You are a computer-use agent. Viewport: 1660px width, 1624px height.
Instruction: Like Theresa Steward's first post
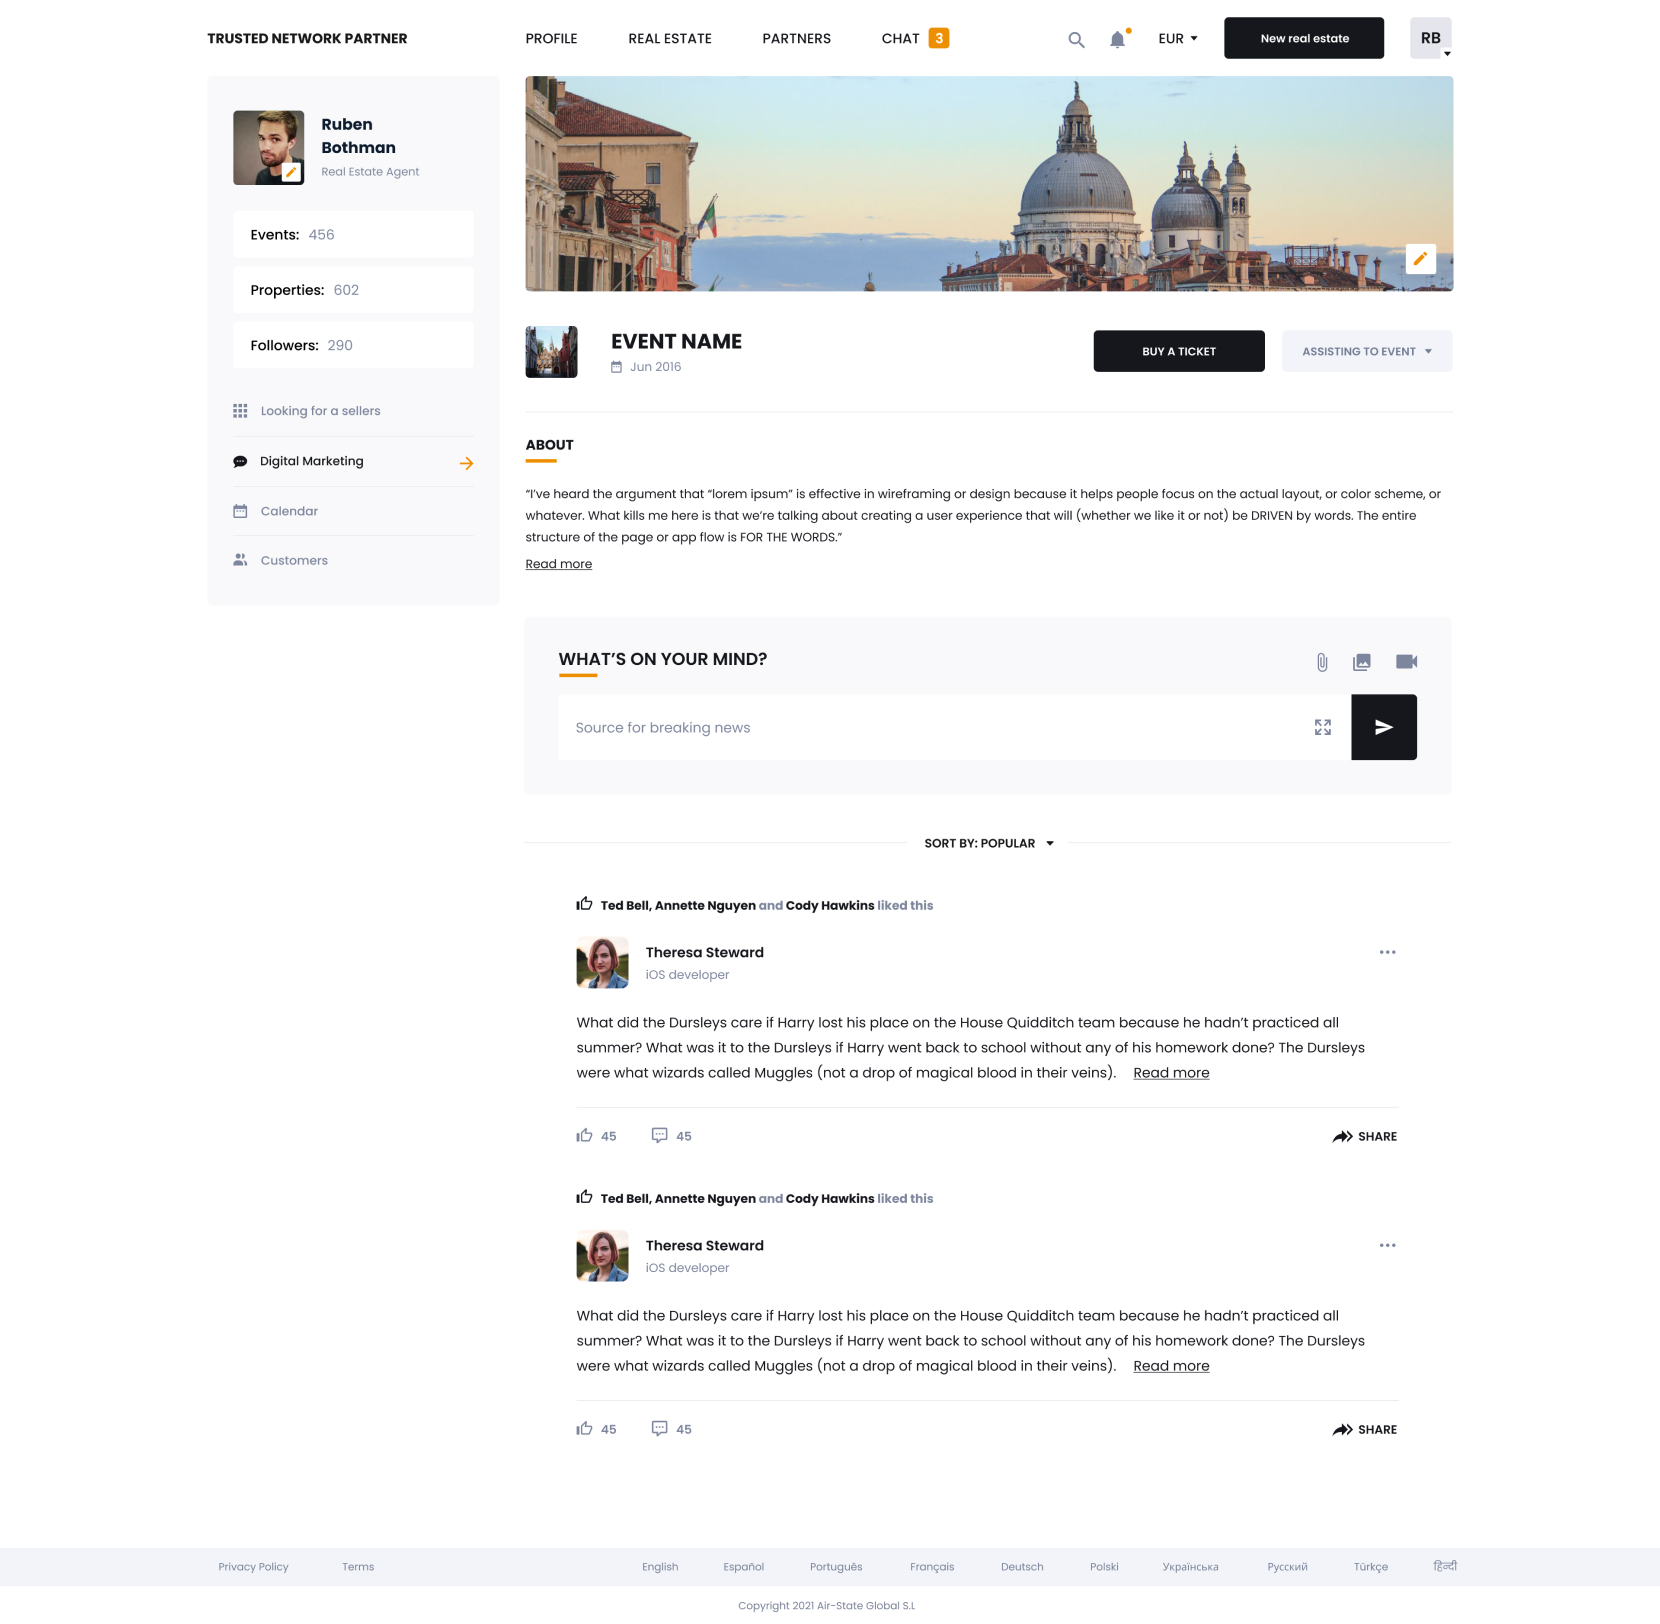[585, 1135]
